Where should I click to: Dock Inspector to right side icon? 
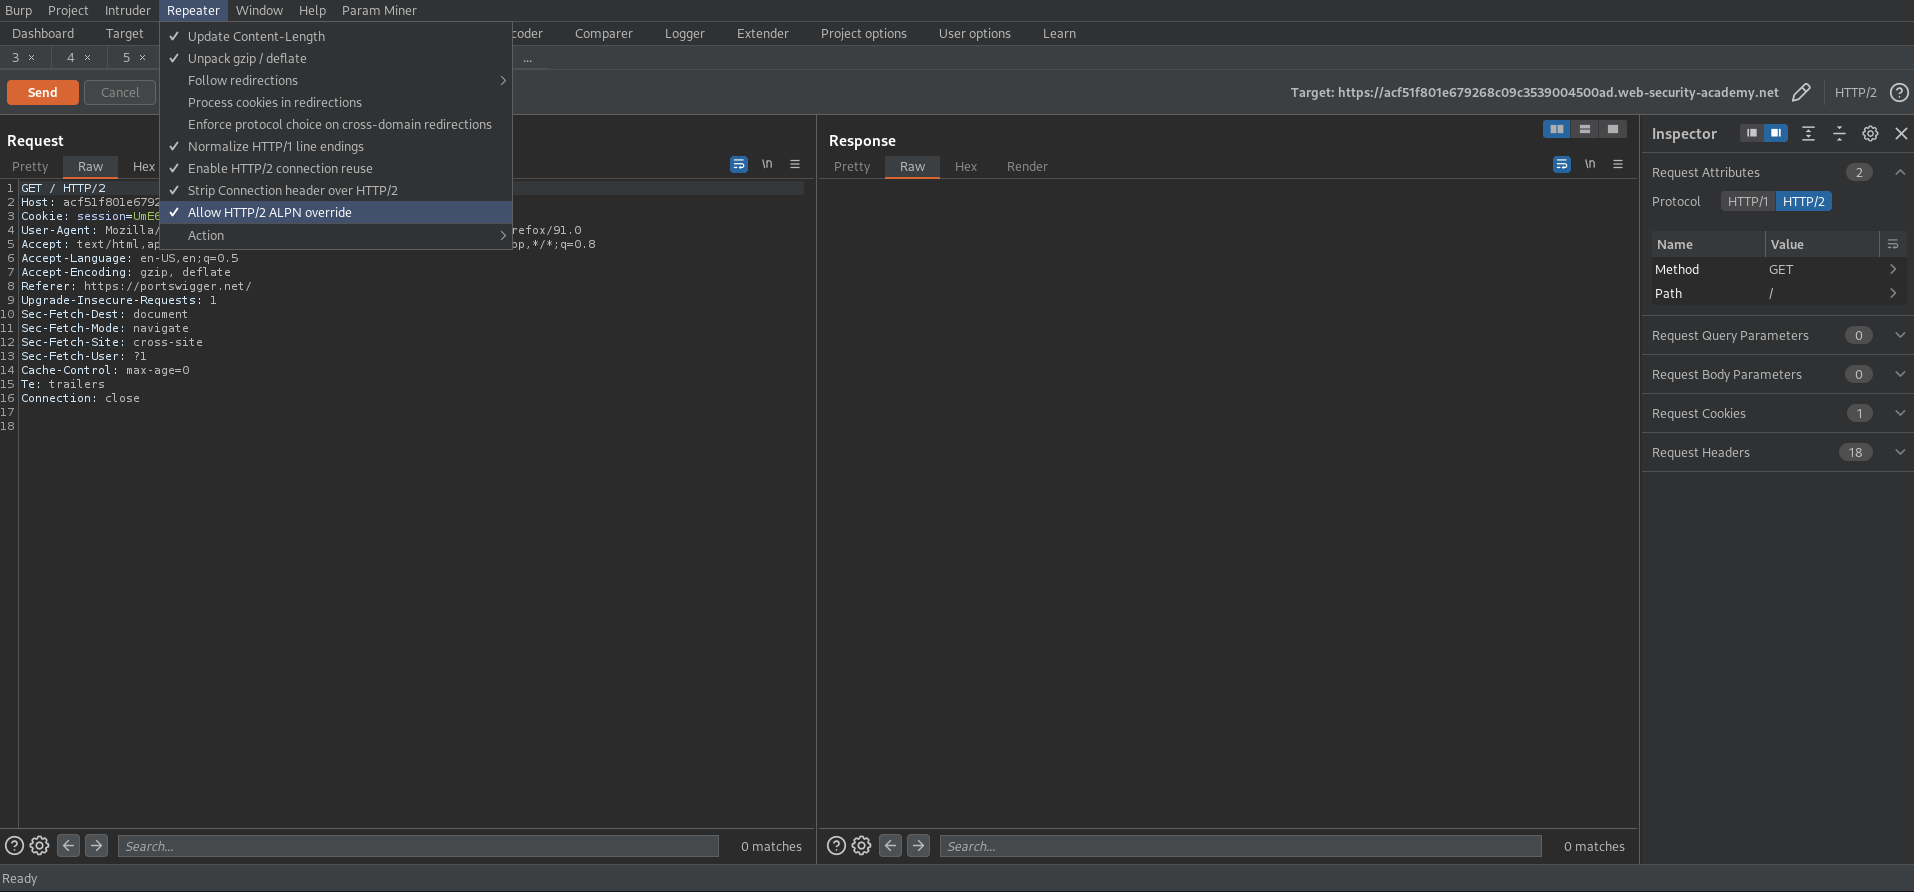[1776, 133]
